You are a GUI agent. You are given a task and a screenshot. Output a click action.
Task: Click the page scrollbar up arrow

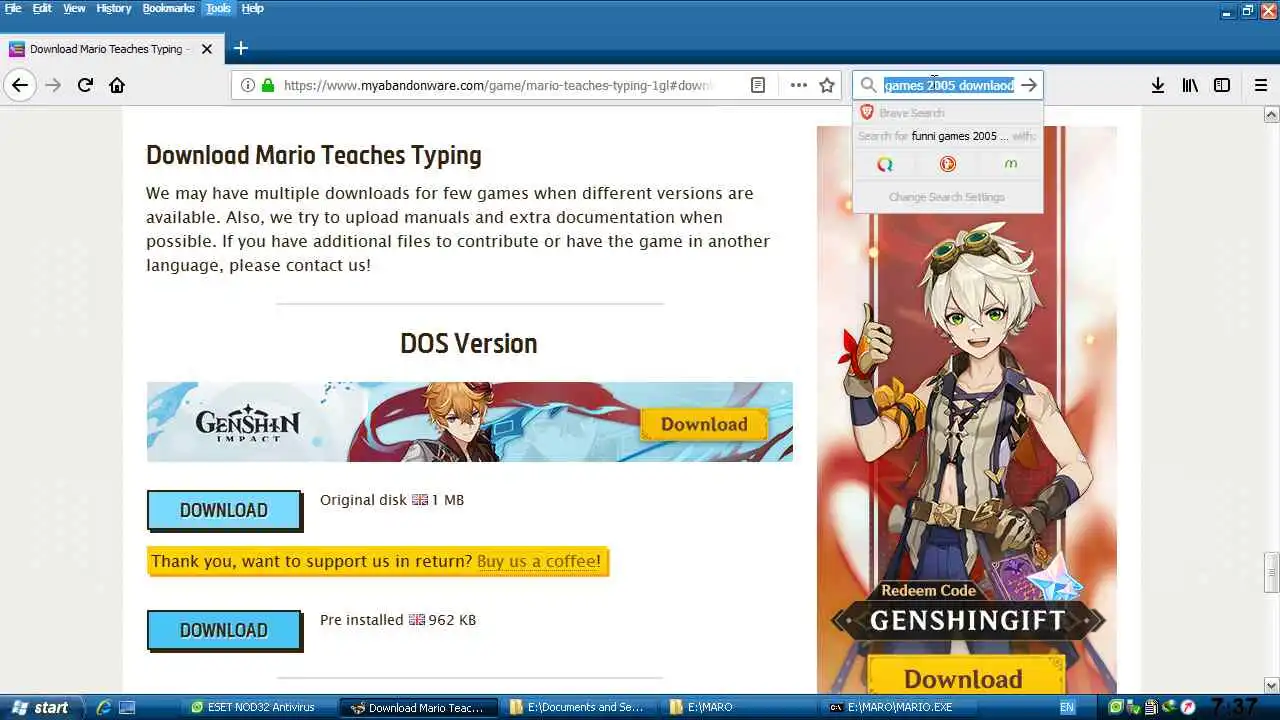pos(1271,114)
